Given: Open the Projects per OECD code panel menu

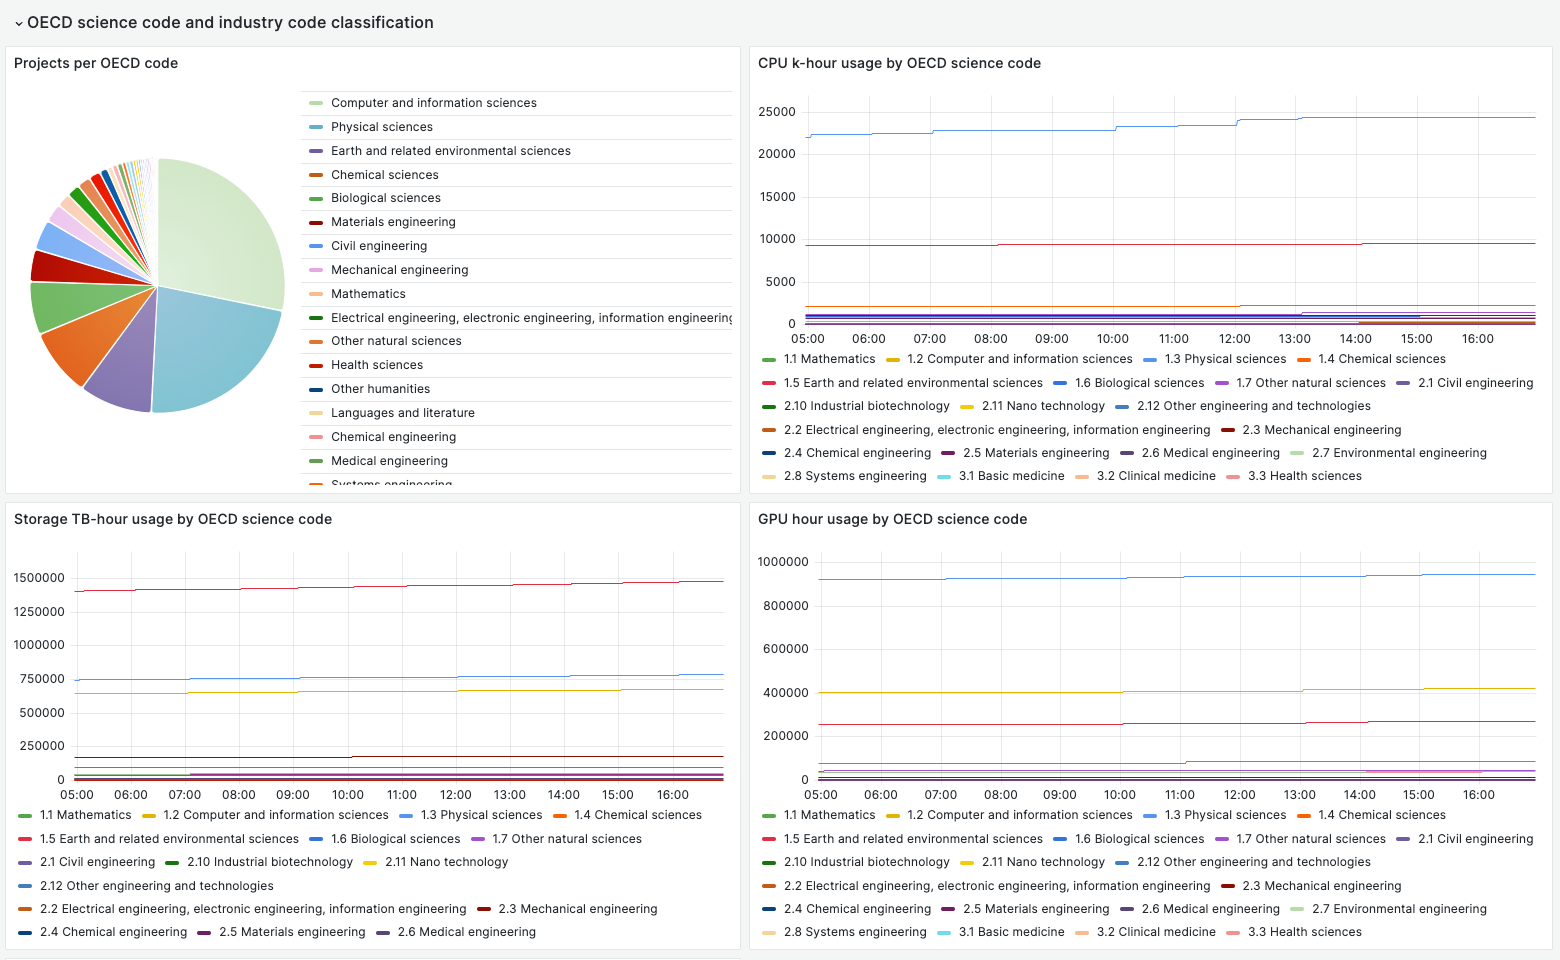Looking at the screenshot, I should click(x=96, y=63).
